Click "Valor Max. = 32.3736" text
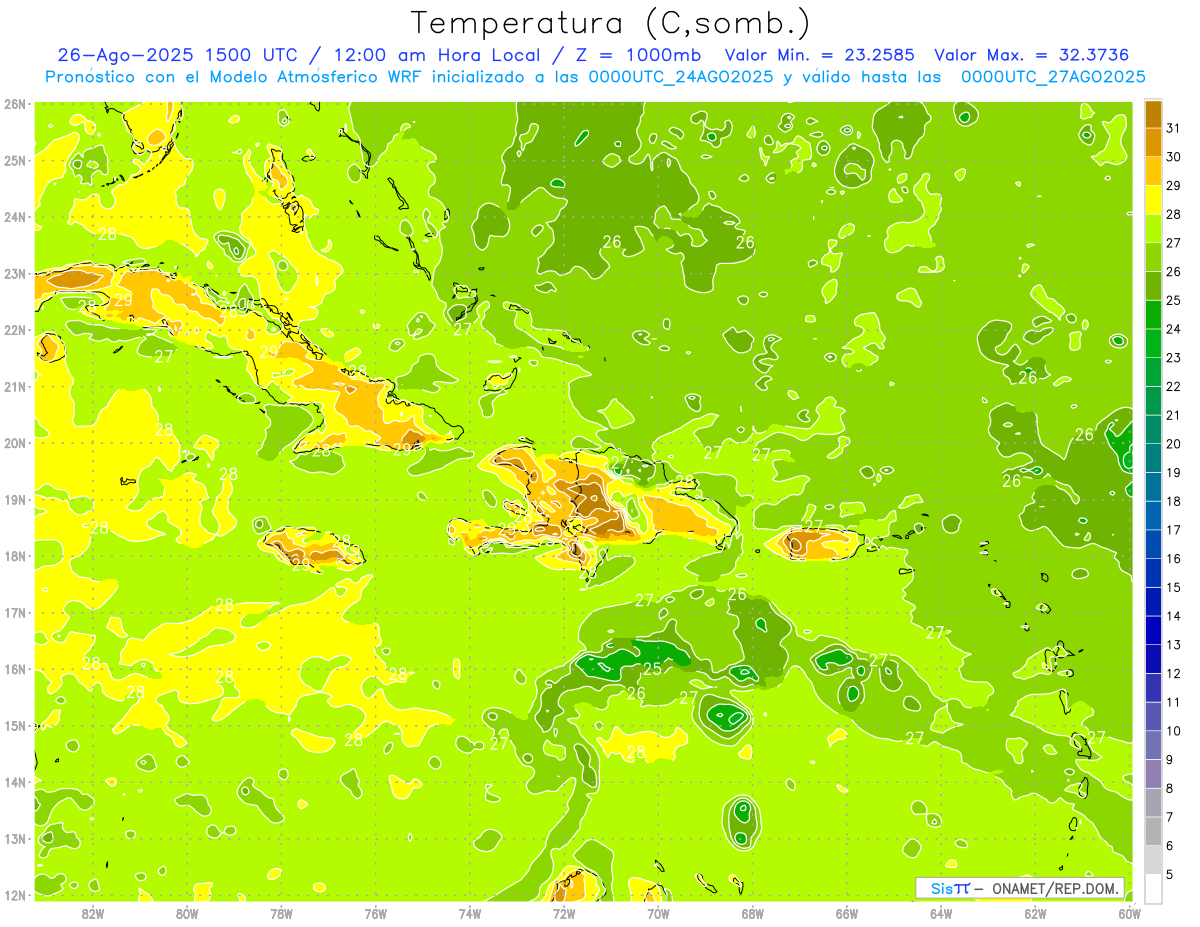This screenshot has height=927, width=1200. click(1032, 54)
